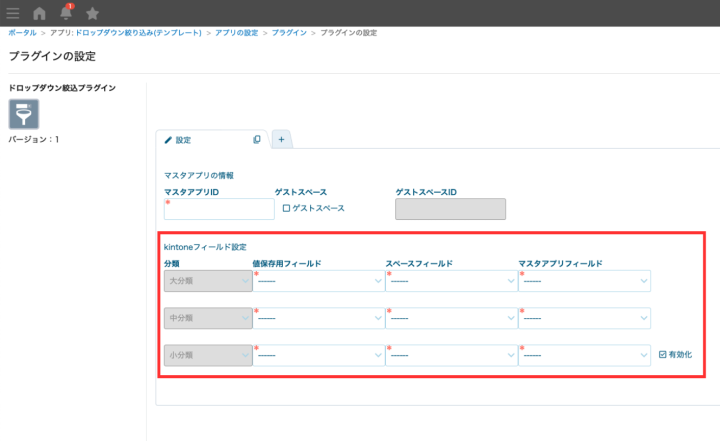Click the マスタアプリID input field
The height and width of the screenshot is (441, 720).
coord(219,209)
